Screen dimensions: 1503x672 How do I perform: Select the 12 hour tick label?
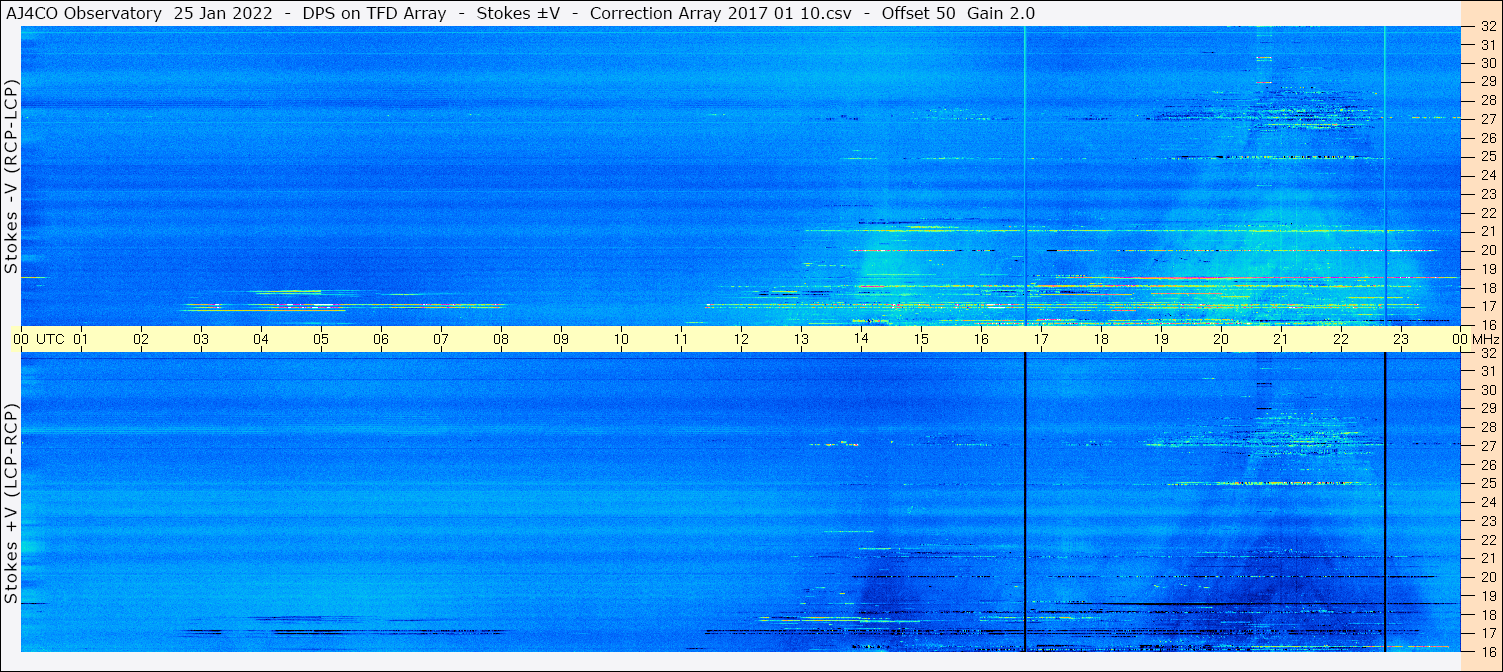coord(741,339)
